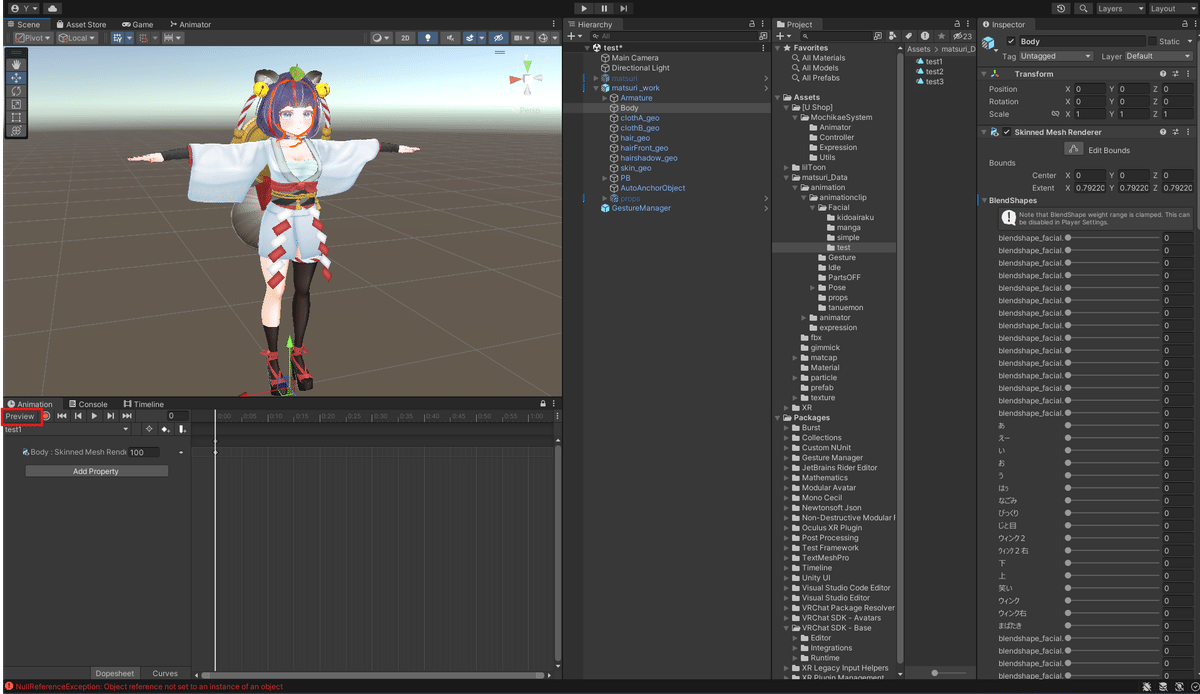Go to next keyframe in Animation
Viewport: 1200px width, 694px height.
click(x=110, y=416)
